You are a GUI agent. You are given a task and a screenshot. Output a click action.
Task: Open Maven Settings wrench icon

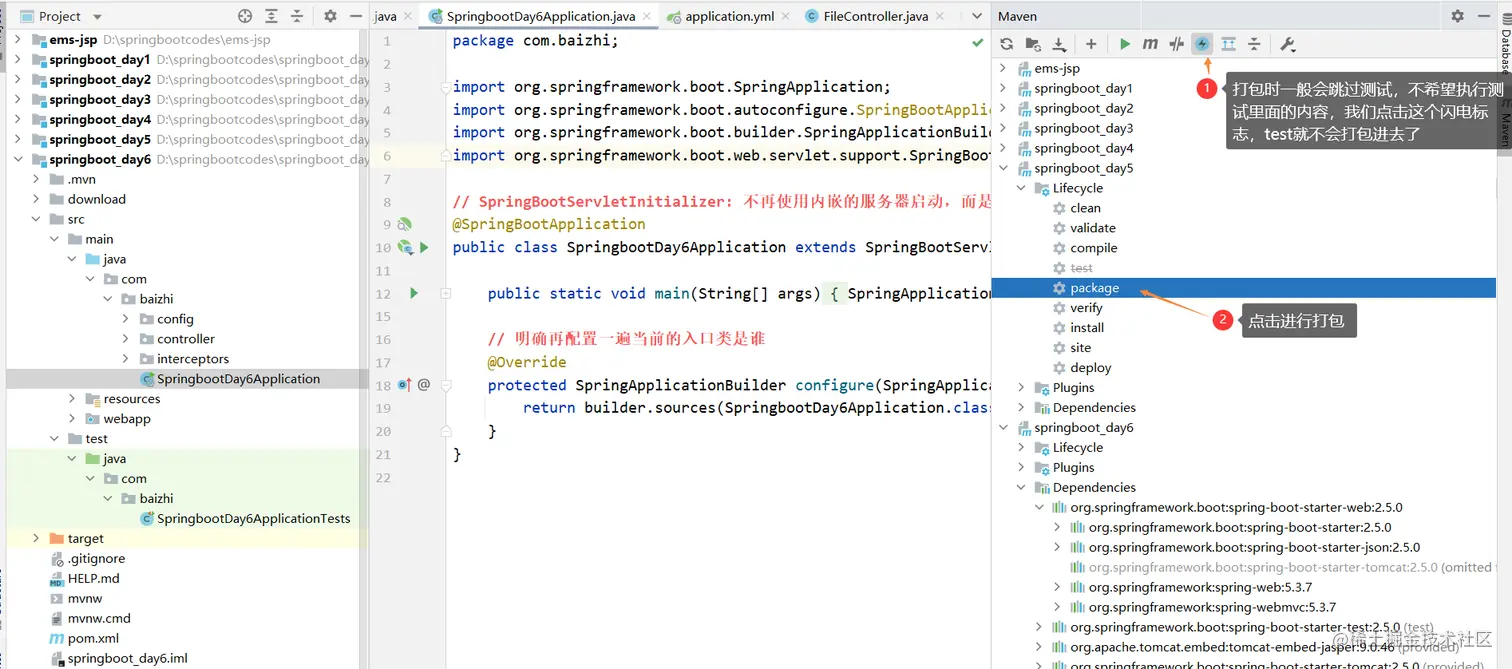1288,44
